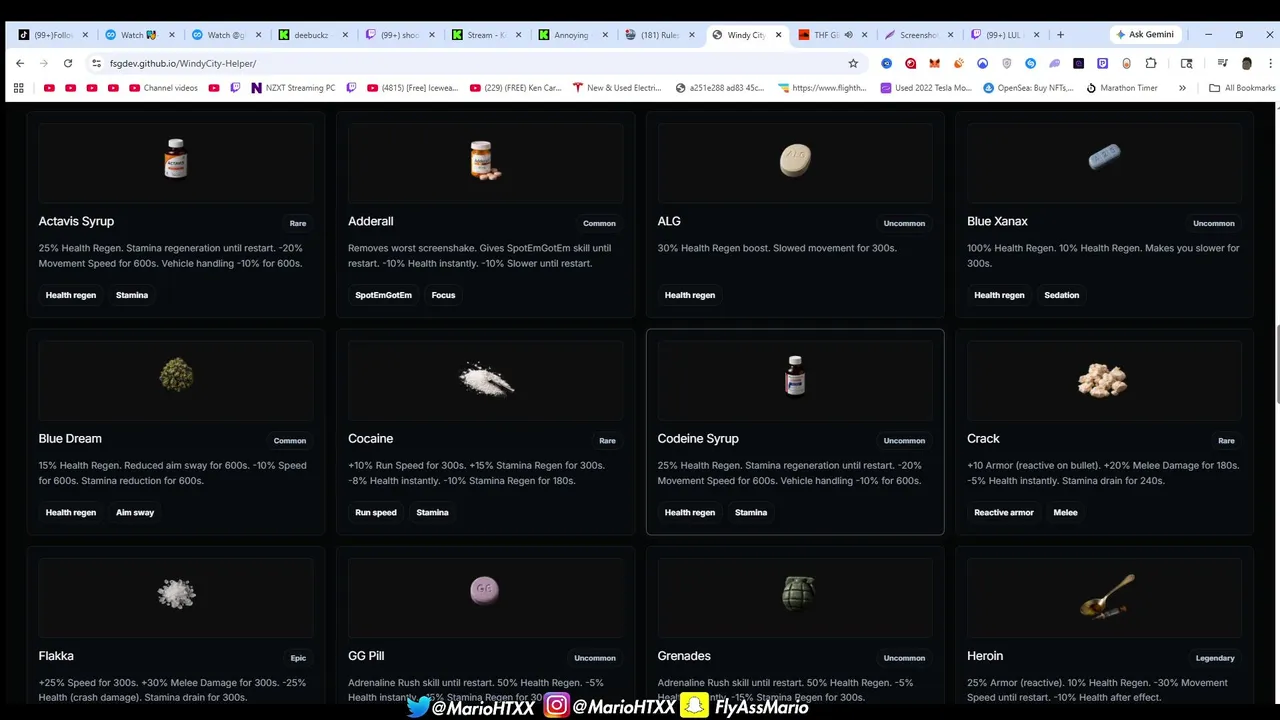Click the SpotEmGotEm tag on Adderall
1280x720 pixels.
tap(383, 295)
